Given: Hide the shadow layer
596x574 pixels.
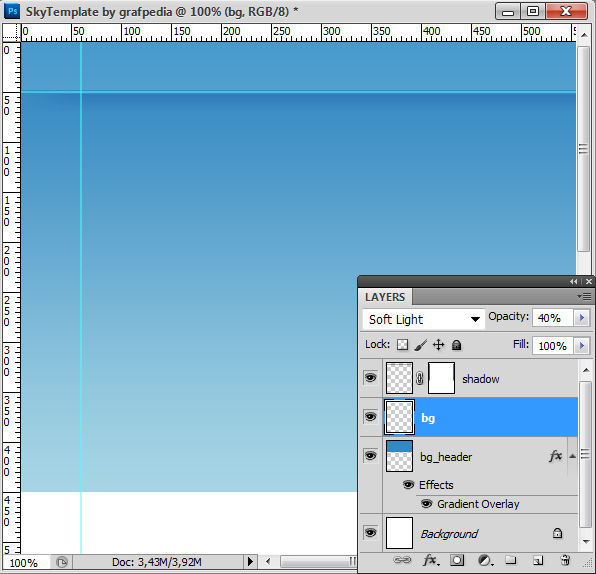Looking at the screenshot, I should click(371, 378).
